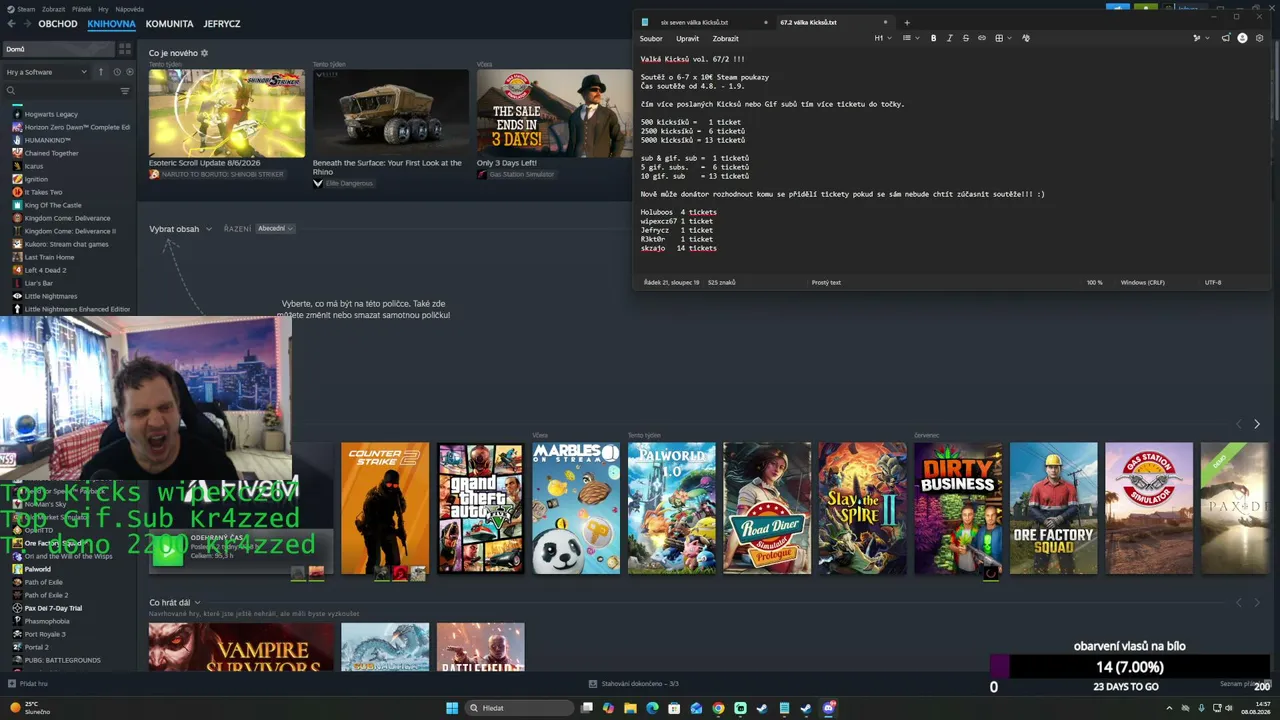This screenshot has height=720, width=1280.
Task: Insert link icon in Notepad toolbar
Action: (982, 38)
